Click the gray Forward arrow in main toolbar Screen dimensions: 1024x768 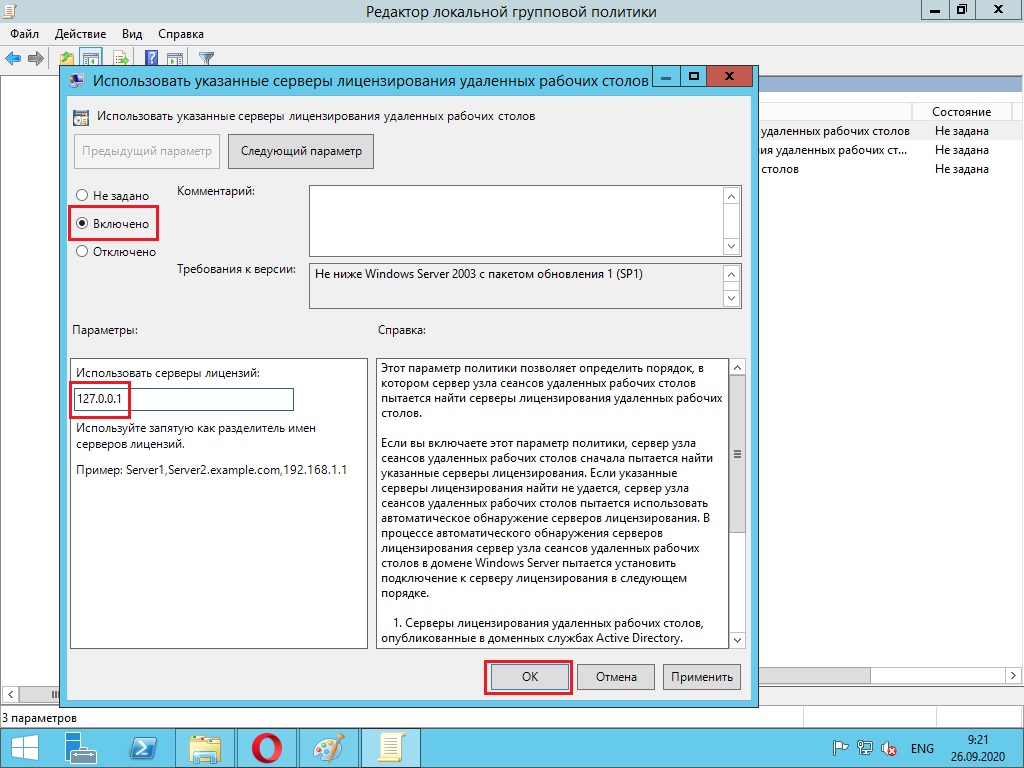(36, 58)
